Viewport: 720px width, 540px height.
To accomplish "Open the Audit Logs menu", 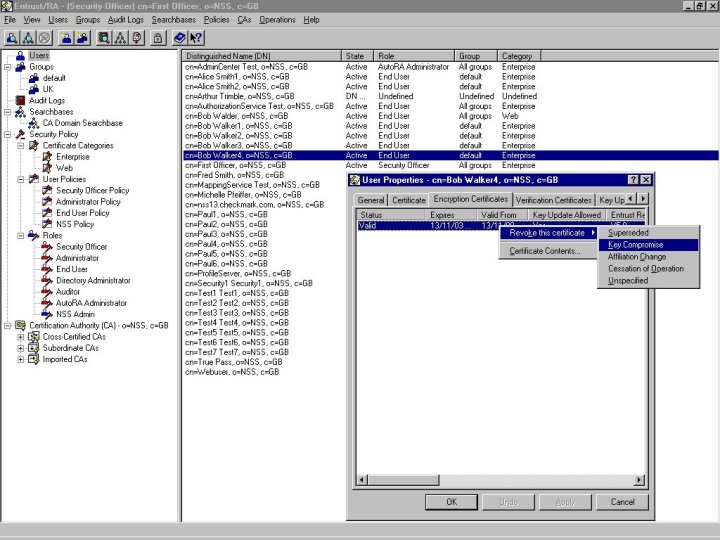I will click(126, 20).
